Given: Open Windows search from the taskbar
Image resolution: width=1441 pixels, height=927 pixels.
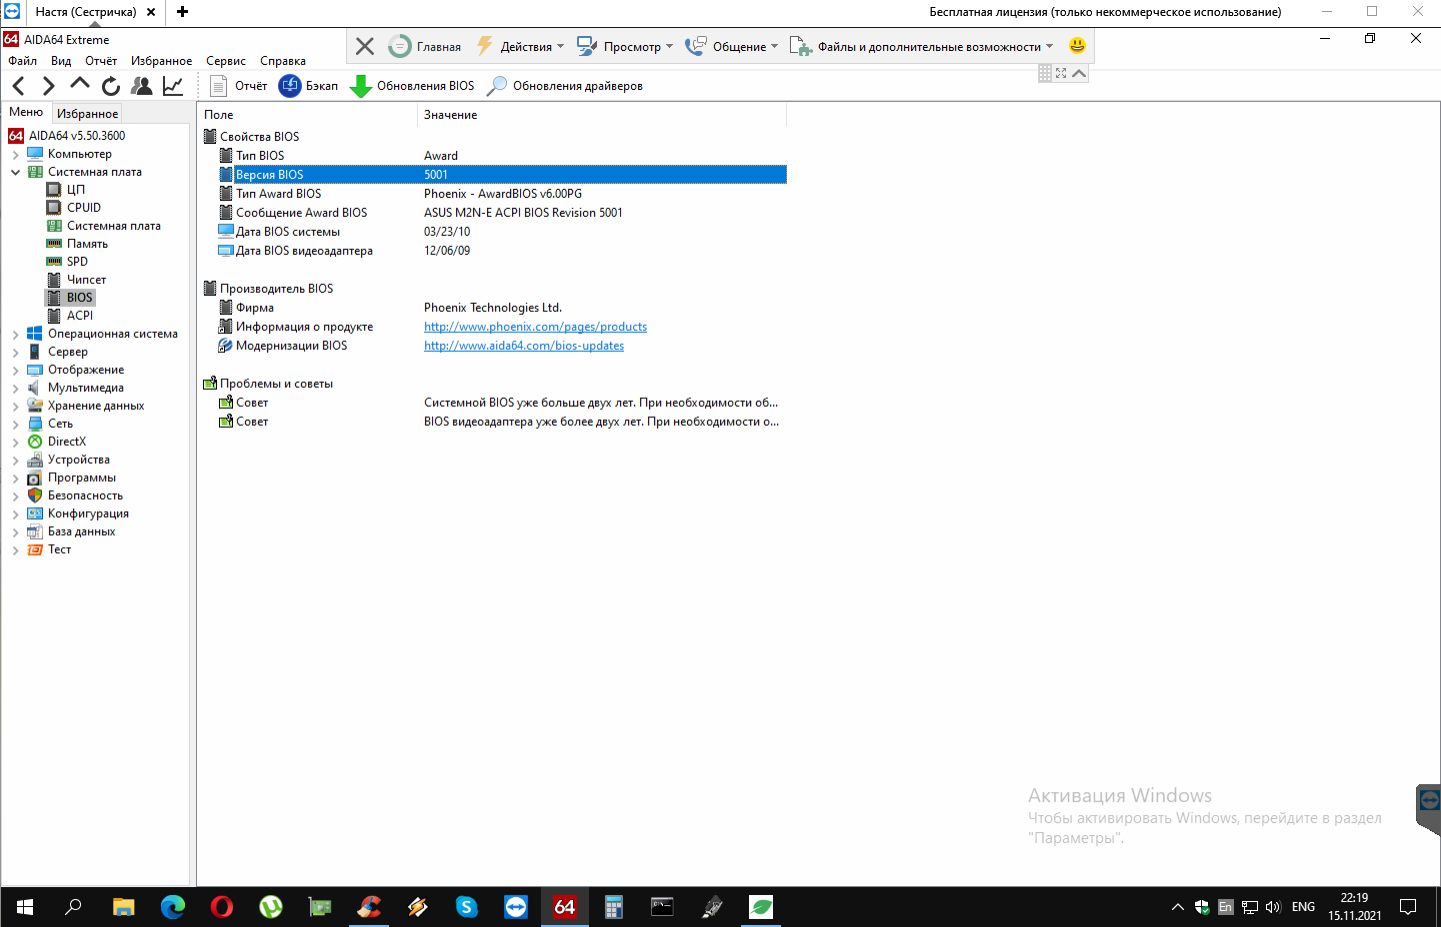Looking at the screenshot, I should [x=74, y=907].
